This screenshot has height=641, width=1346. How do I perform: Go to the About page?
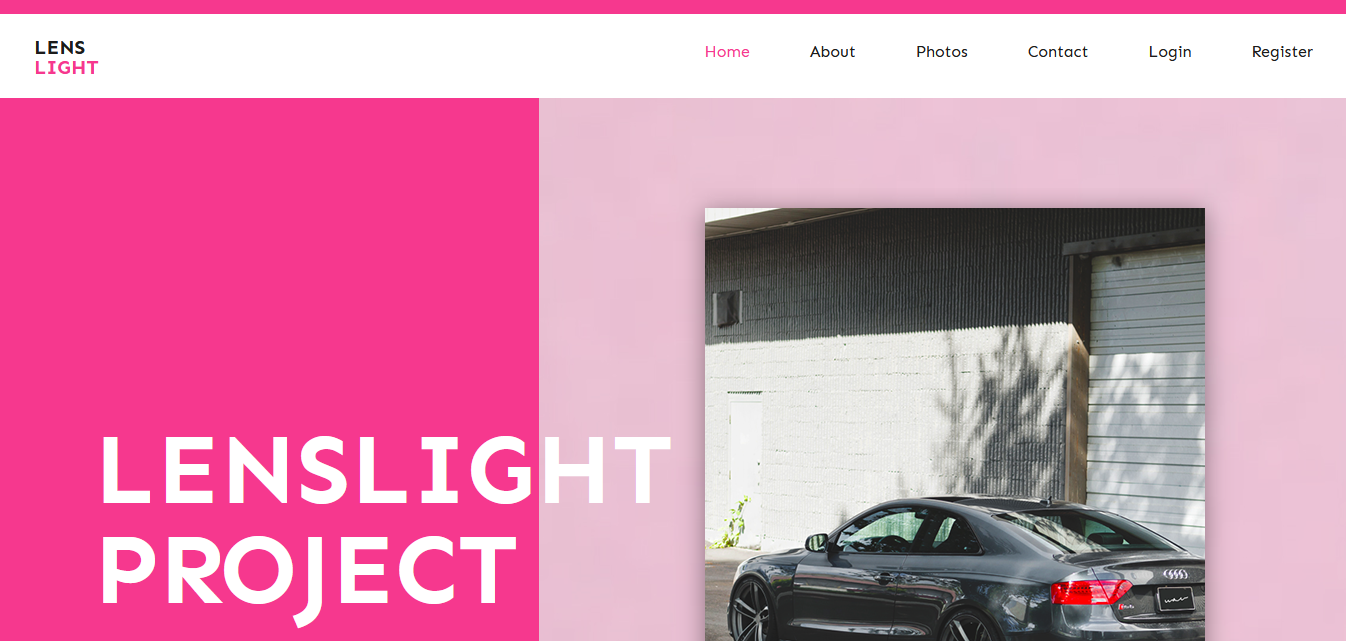[x=832, y=52]
